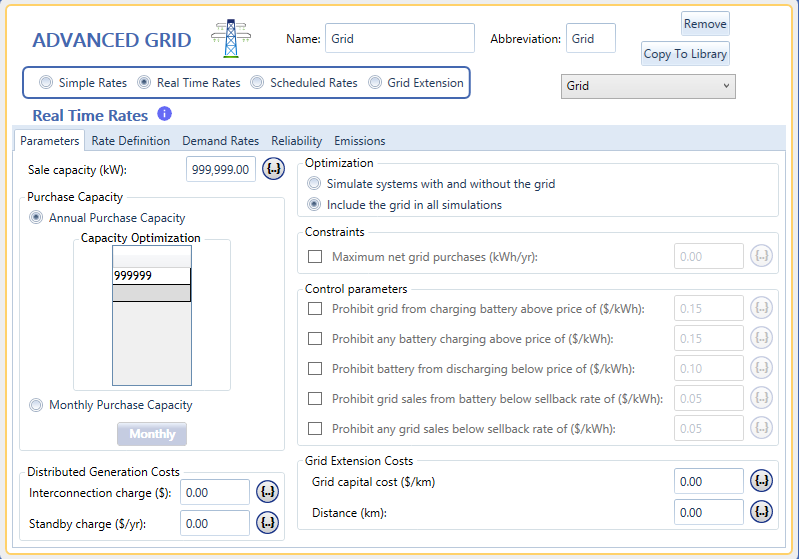Click the any grid sales sellback rate field
Image resolution: width=799 pixels, height=559 pixels.
pyautogui.click(x=708, y=429)
